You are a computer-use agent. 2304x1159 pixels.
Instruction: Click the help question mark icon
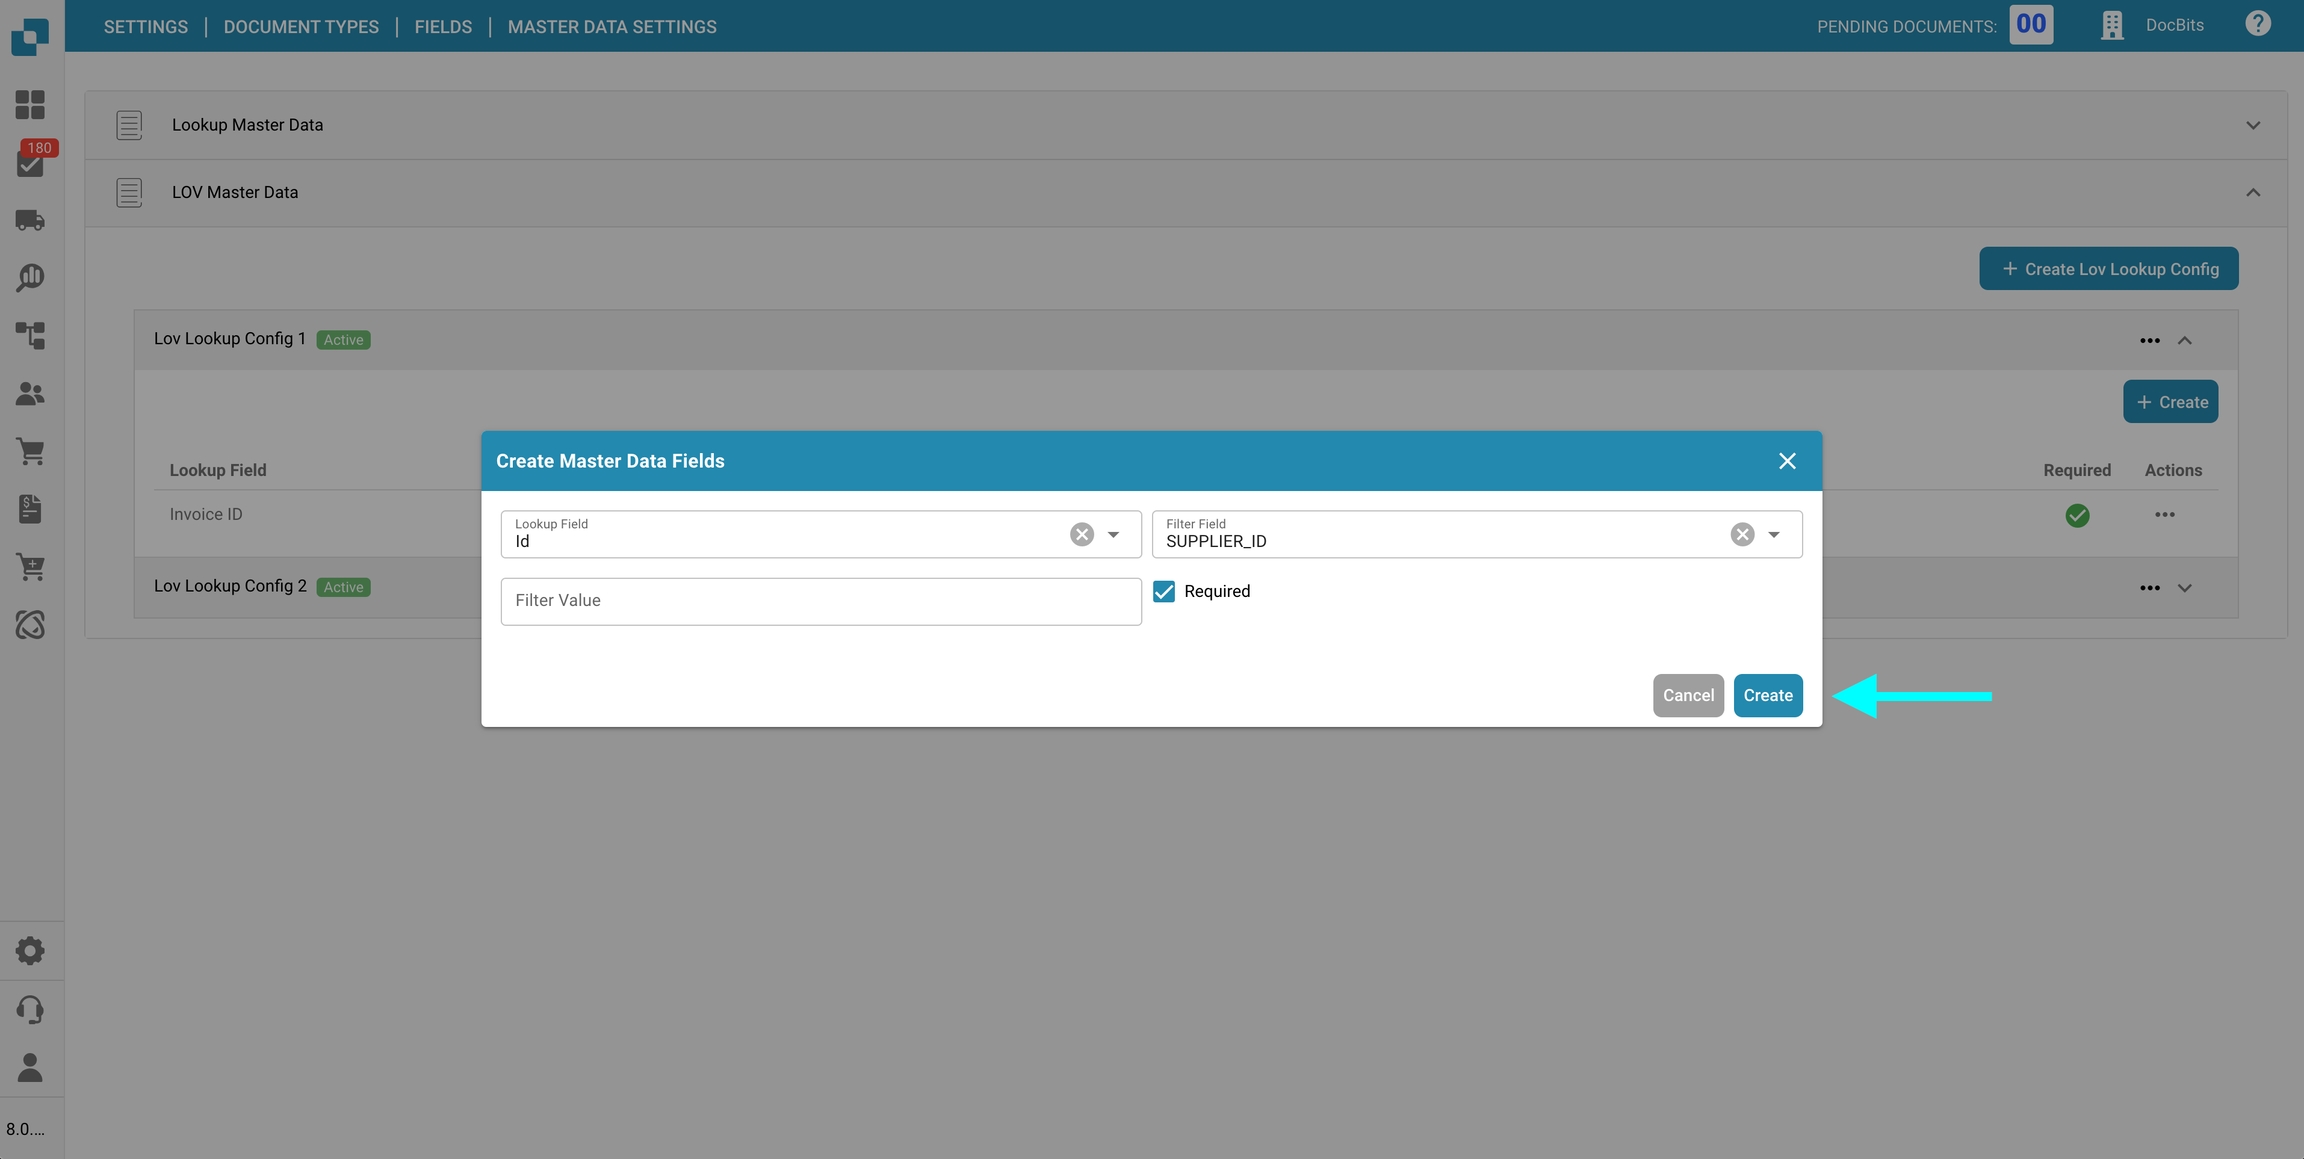pos(2257,24)
